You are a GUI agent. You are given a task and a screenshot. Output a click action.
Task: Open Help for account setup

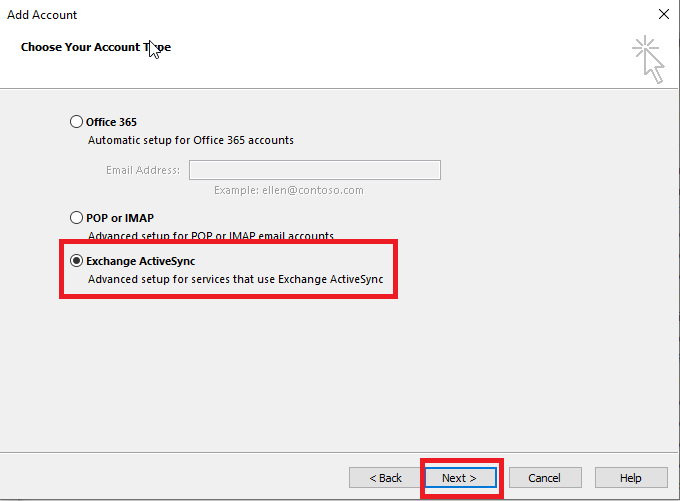click(631, 478)
